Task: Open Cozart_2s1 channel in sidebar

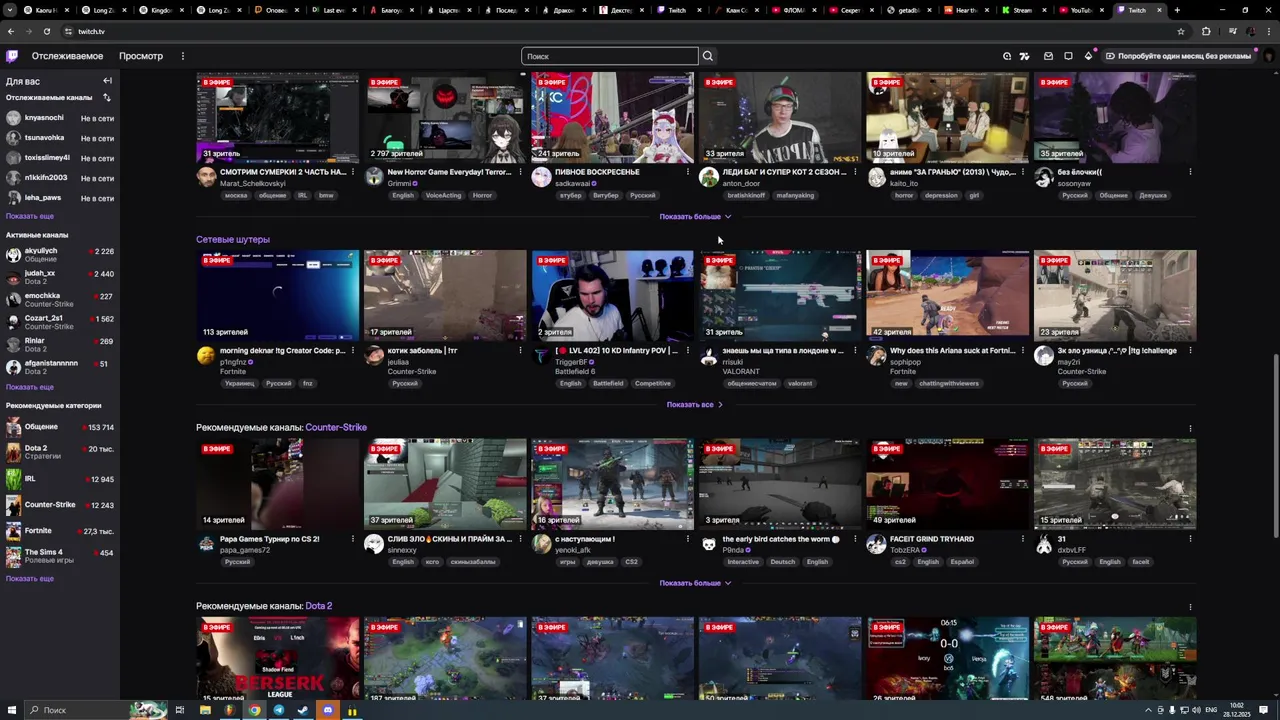Action: pos(60,322)
